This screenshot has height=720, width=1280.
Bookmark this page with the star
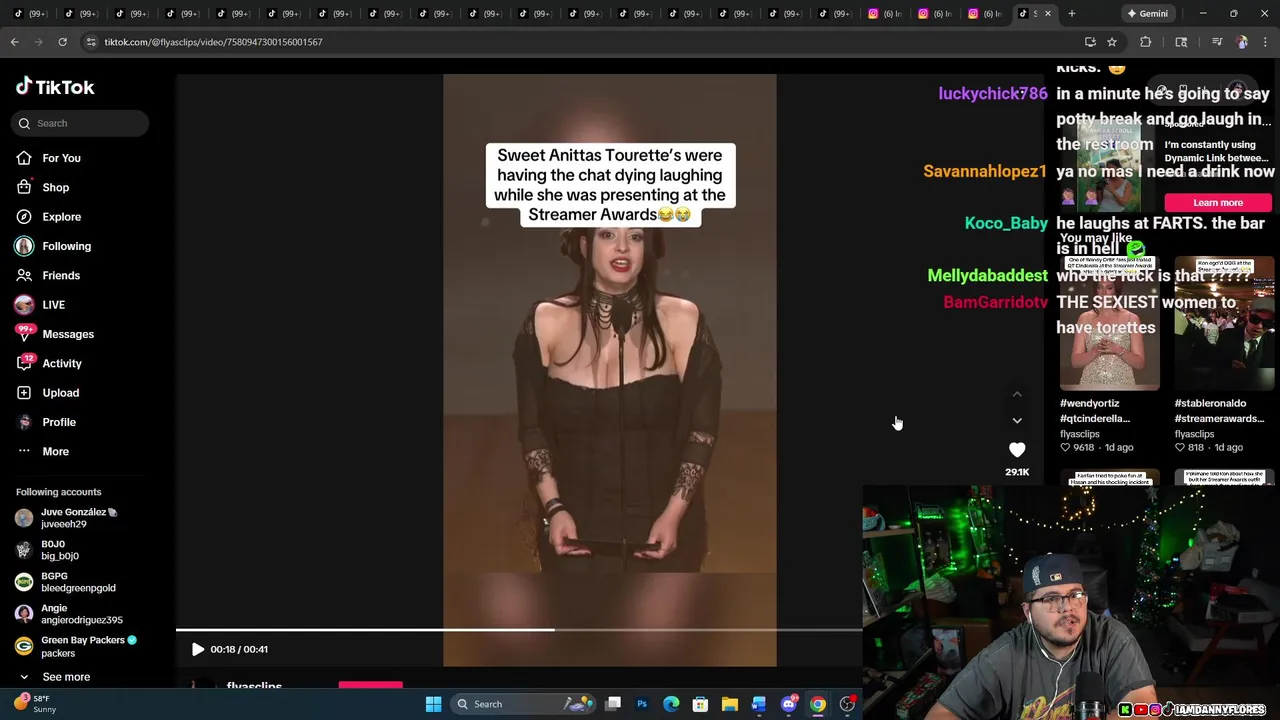[x=1112, y=42]
